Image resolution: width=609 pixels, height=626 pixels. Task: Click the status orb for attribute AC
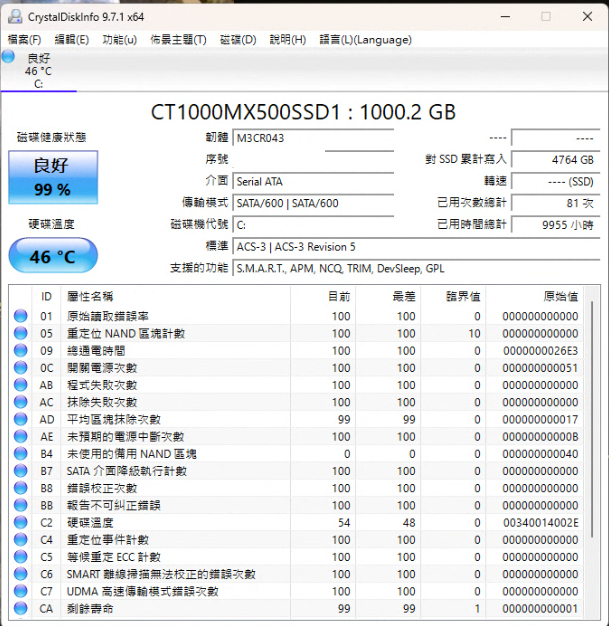click(20, 402)
